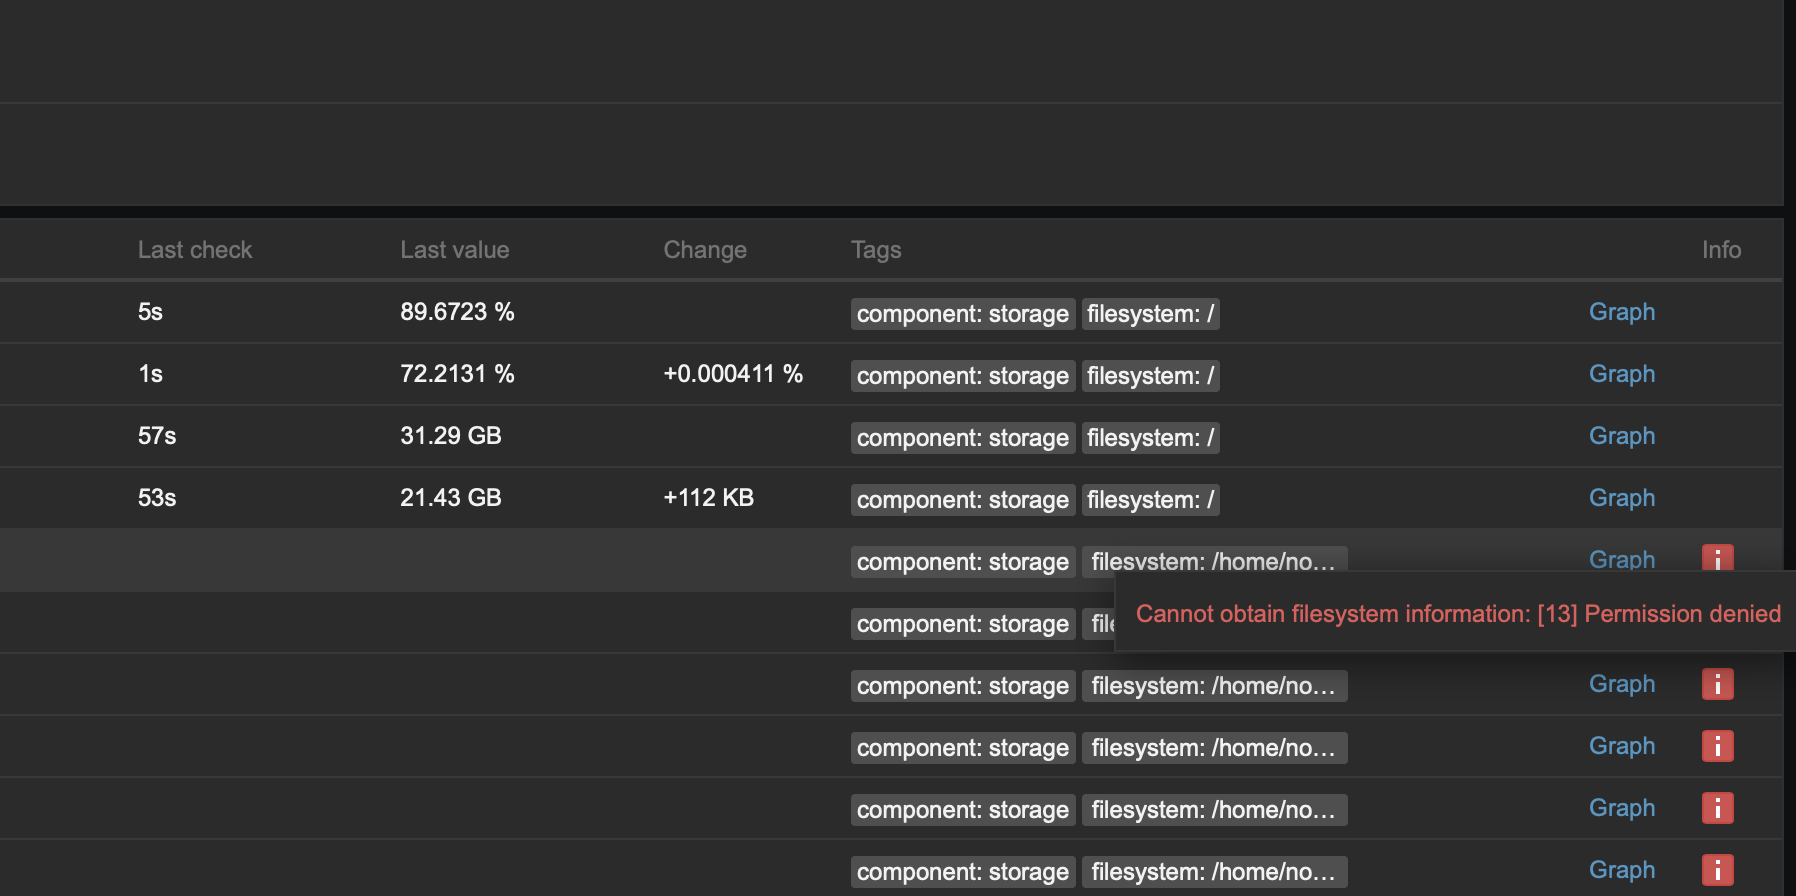
Task: View the Graph for the 31.29 GB item
Action: coord(1621,436)
